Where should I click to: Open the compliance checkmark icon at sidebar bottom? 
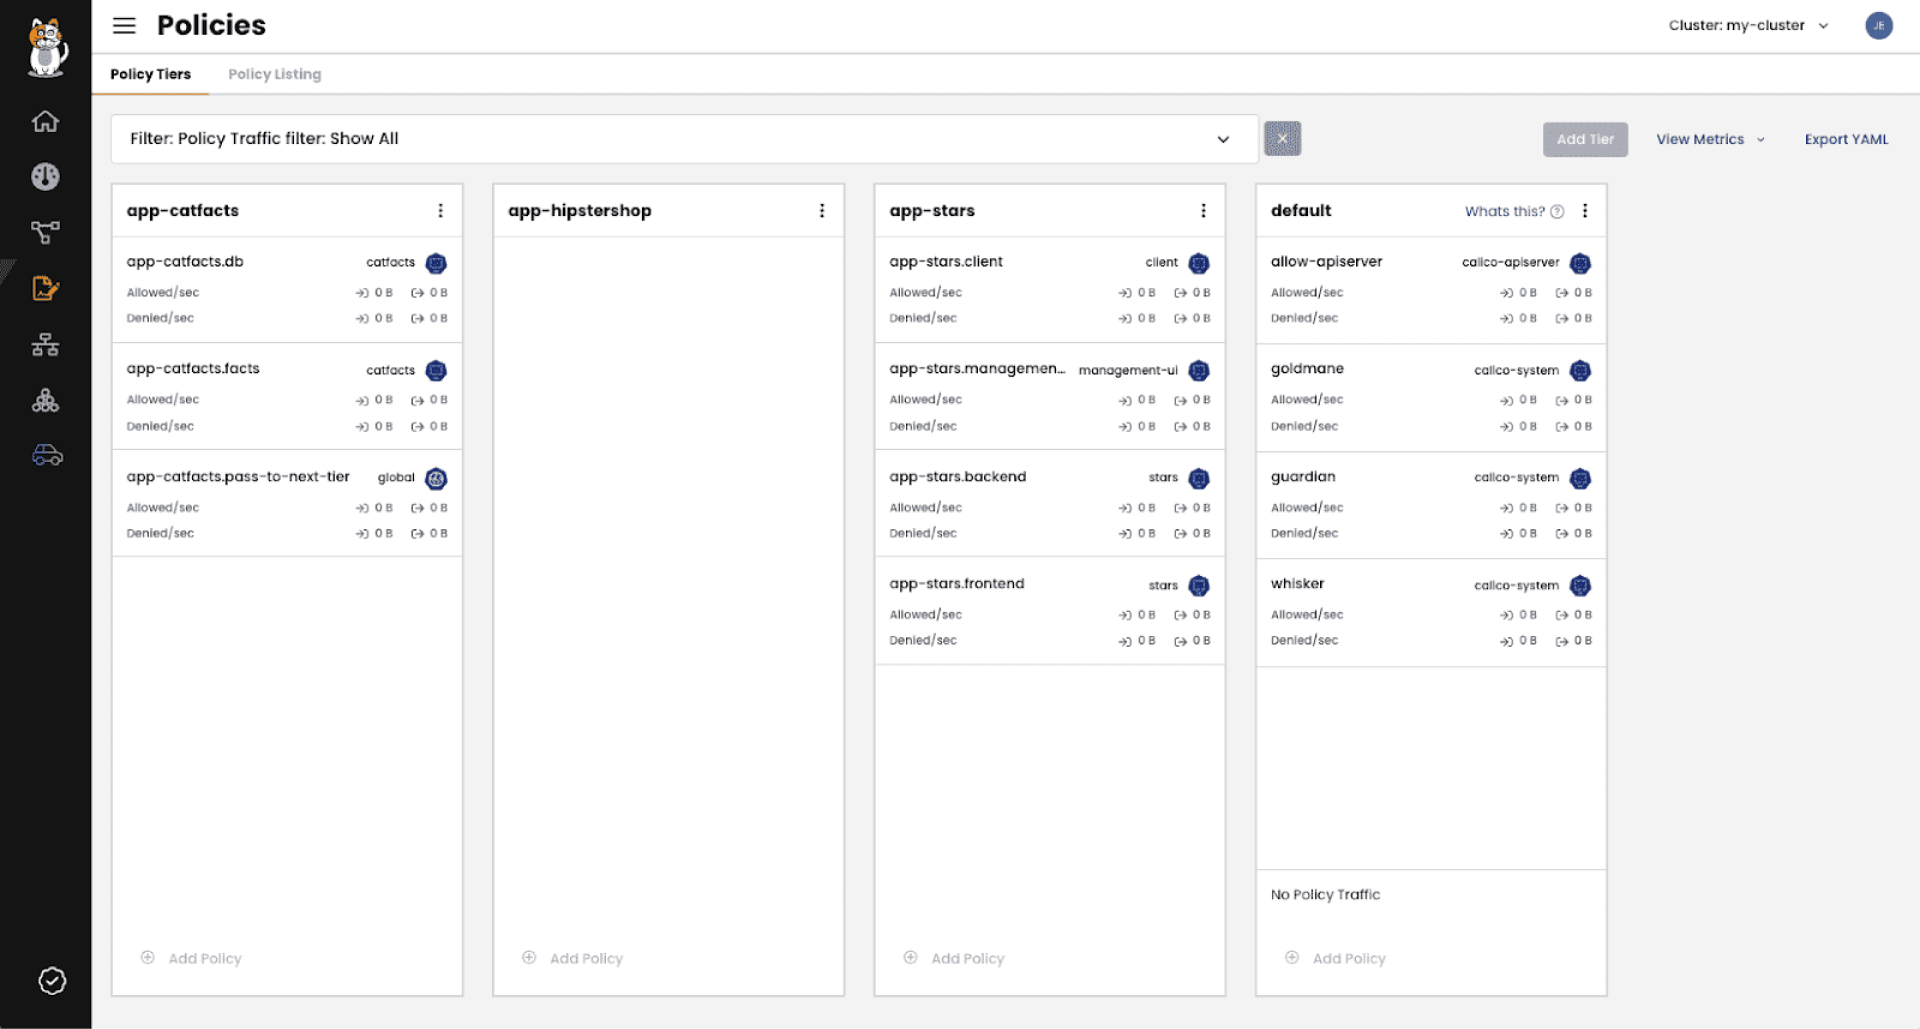click(x=52, y=981)
